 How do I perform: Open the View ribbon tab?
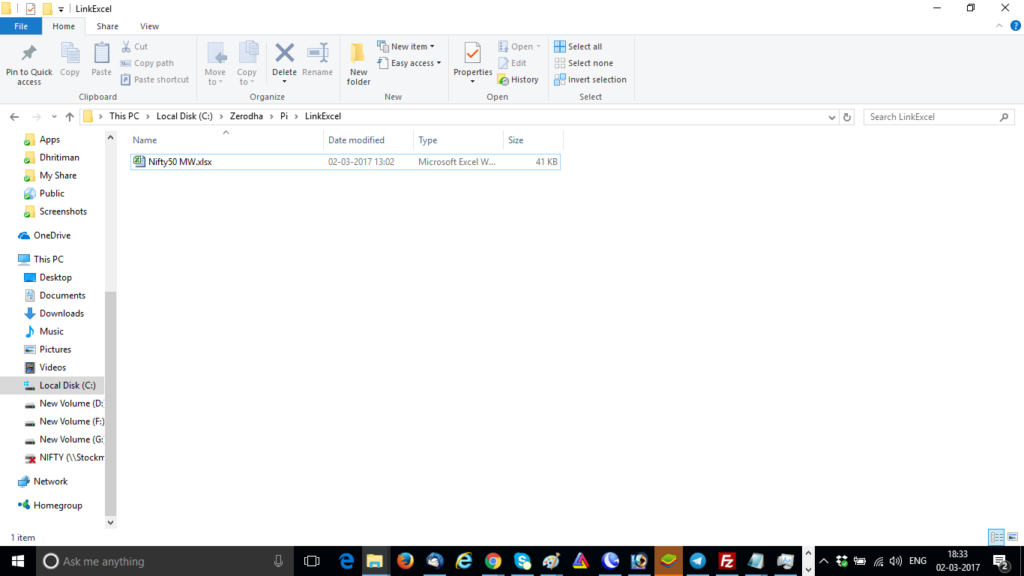pyautogui.click(x=149, y=26)
